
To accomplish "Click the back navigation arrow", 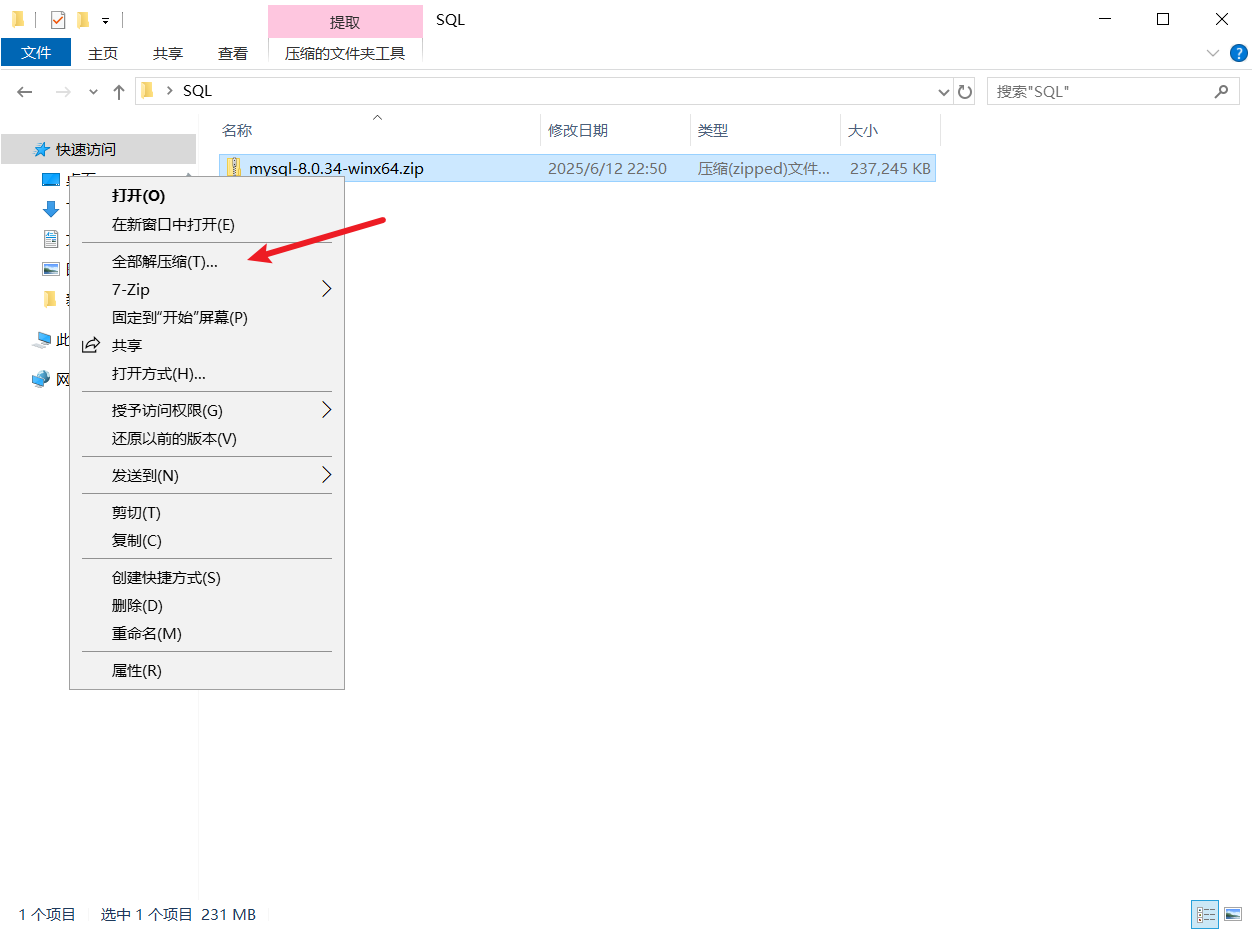I will 25,92.
